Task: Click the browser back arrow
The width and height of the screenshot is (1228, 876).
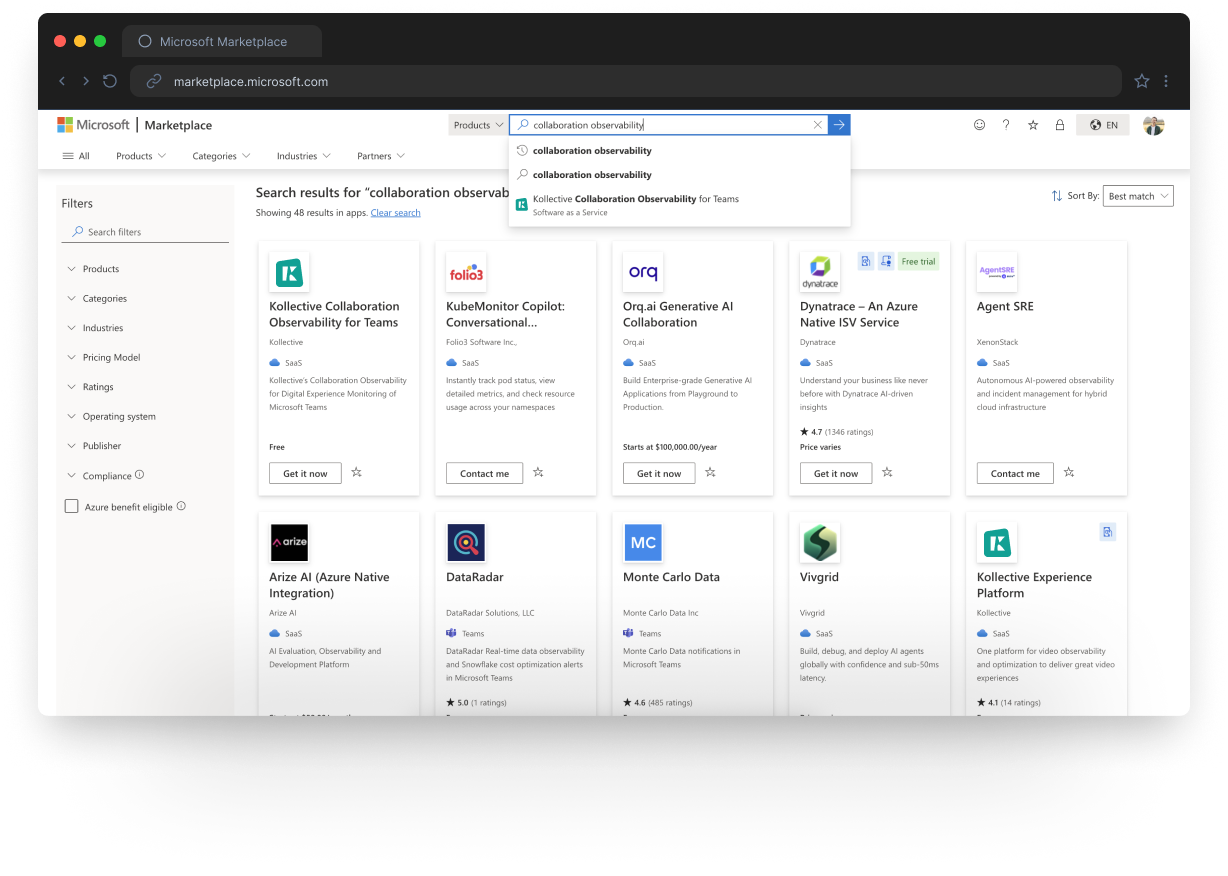Action: (x=62, y=81)
